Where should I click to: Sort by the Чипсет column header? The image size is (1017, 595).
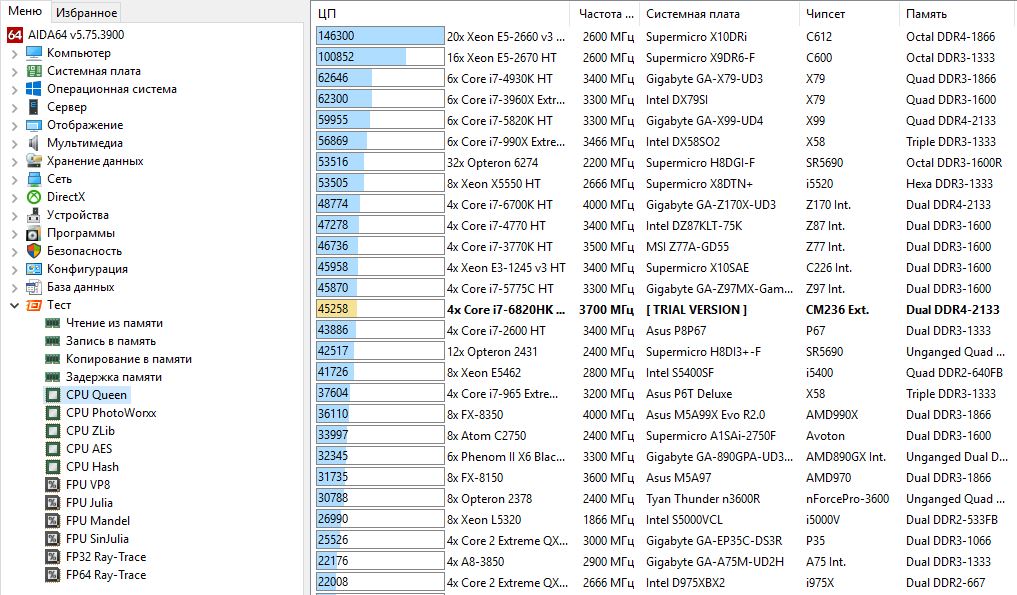click(x=849, y=14)
